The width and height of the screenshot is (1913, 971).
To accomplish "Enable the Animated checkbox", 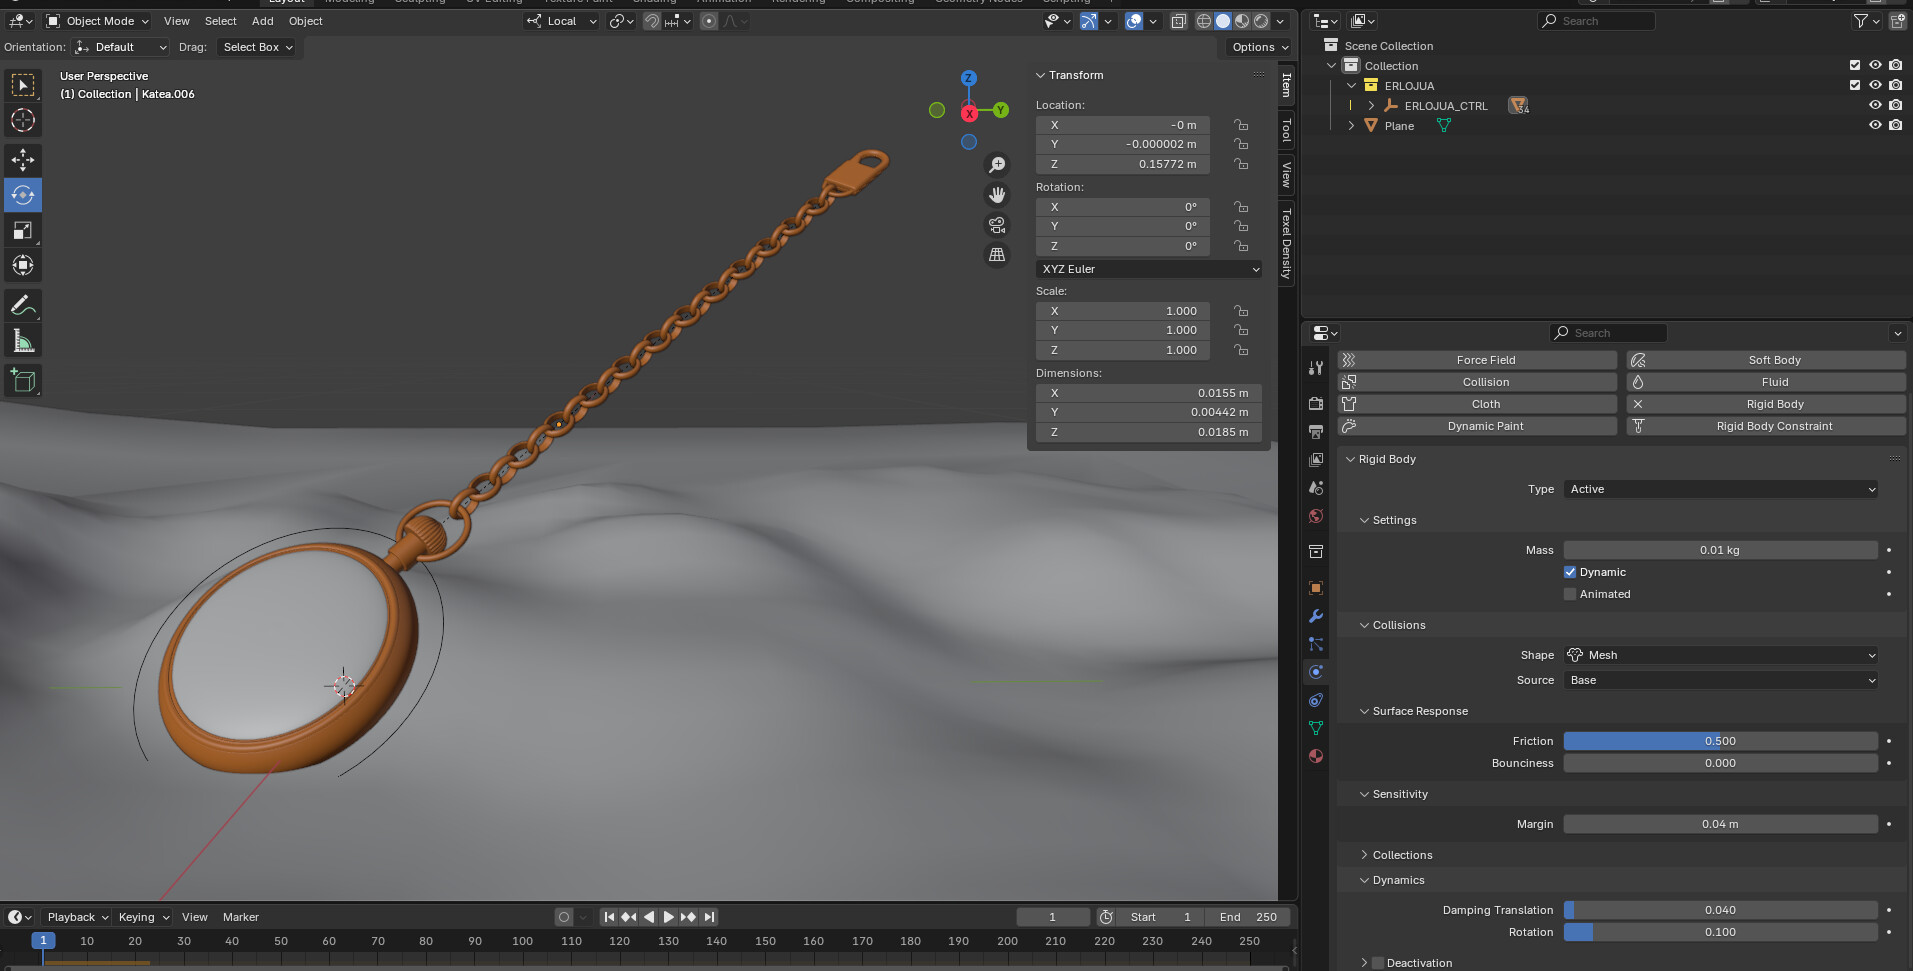I will [x=1570, y=594].
